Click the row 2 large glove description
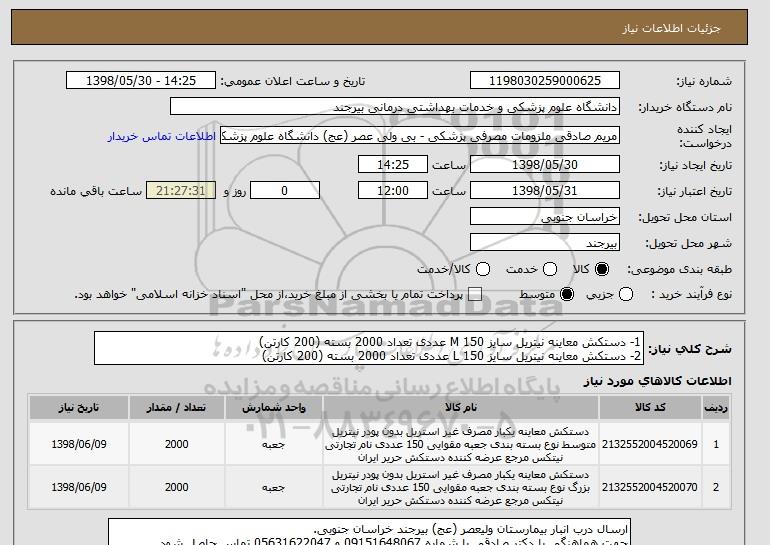This screenshot has height=545, width=770. pos(461,488)
